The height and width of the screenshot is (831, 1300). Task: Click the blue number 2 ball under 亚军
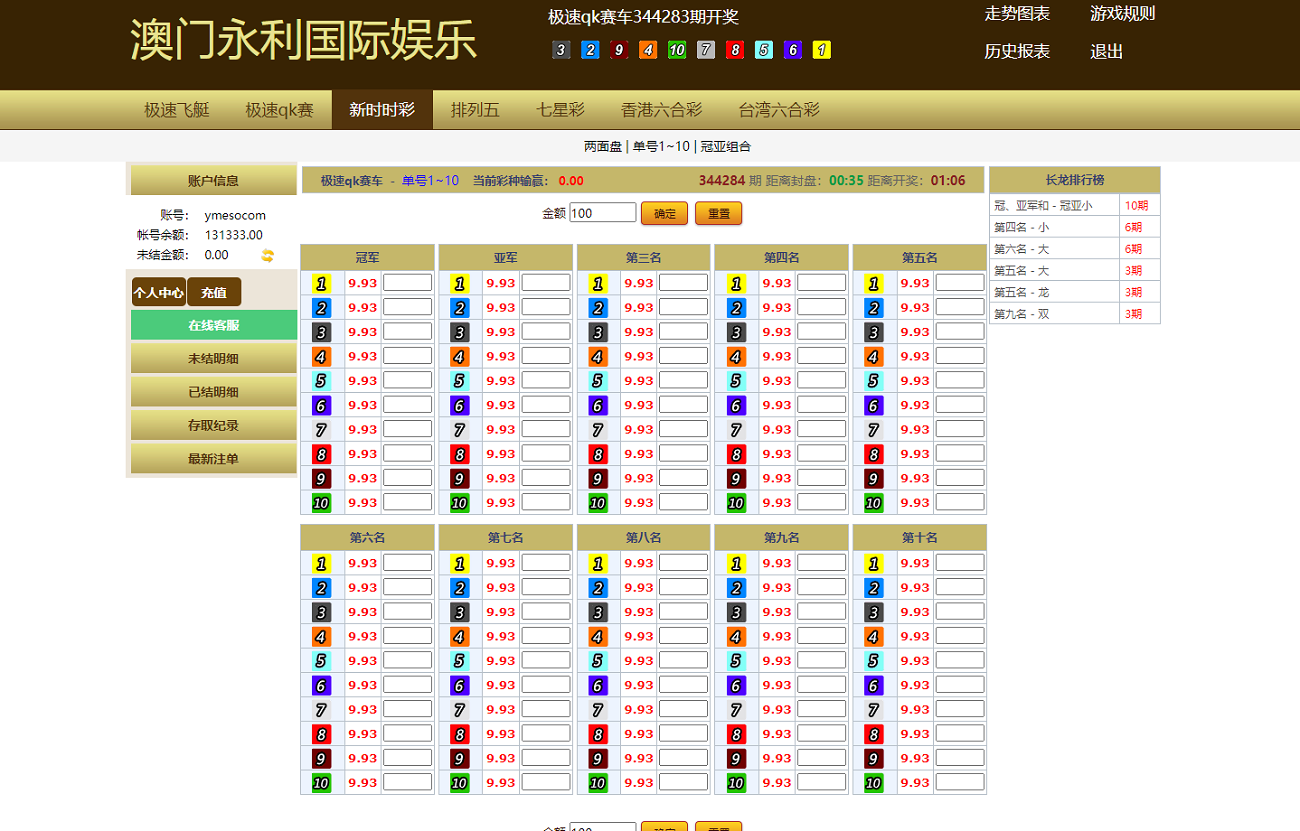(459, 308)
